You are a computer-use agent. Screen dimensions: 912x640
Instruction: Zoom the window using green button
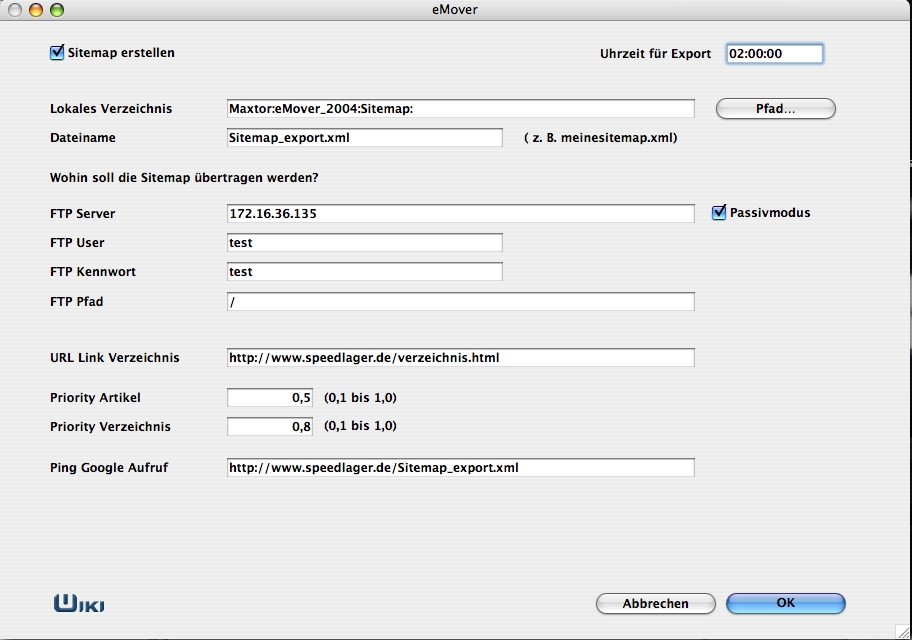point(57,10)
